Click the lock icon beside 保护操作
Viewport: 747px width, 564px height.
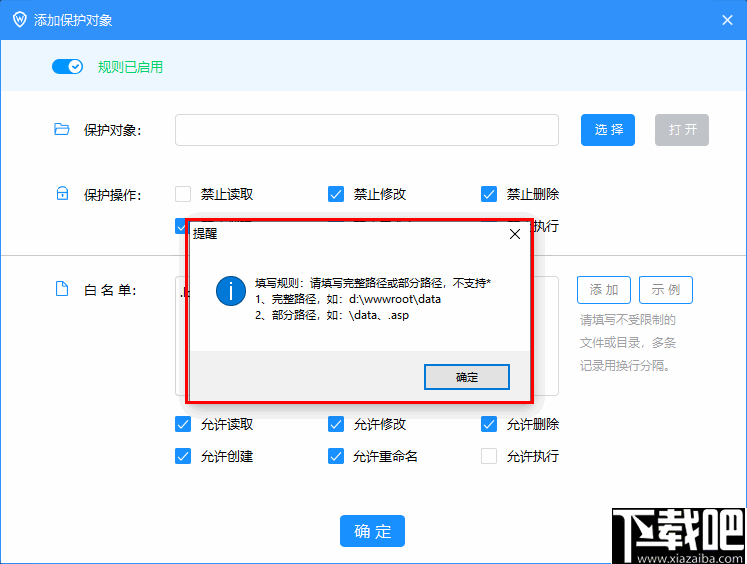click(x=62, y=193)
